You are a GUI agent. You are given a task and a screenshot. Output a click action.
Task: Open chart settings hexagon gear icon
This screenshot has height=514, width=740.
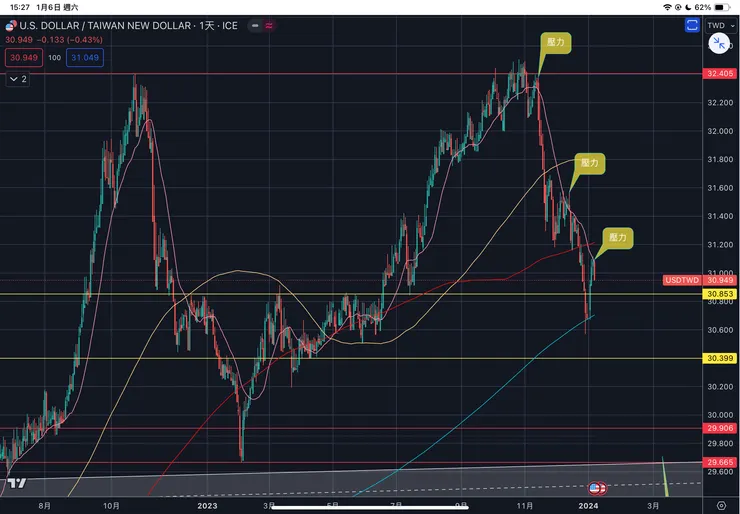tap(721, 506)
